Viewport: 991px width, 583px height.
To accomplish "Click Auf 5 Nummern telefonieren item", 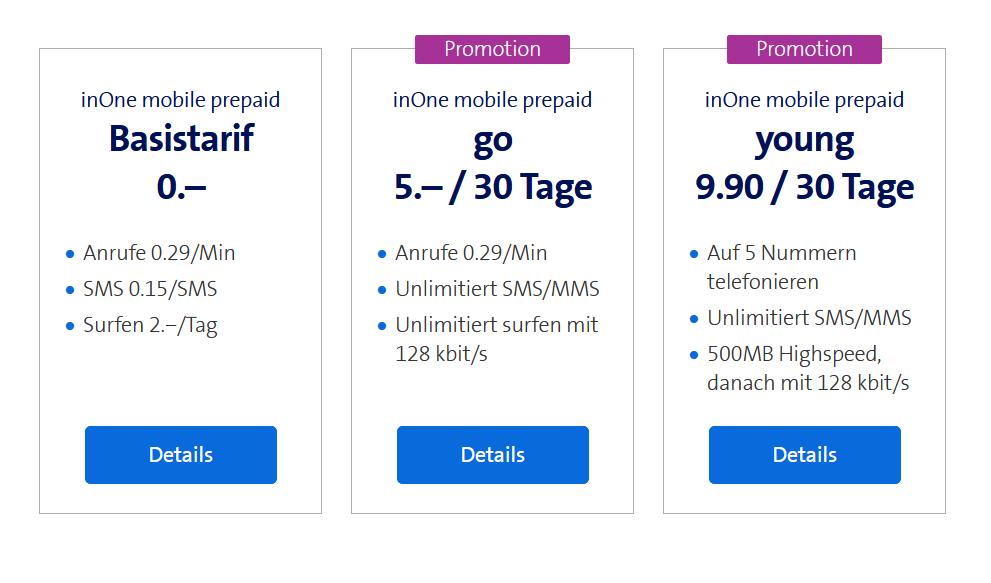I will tap(781, 267).
